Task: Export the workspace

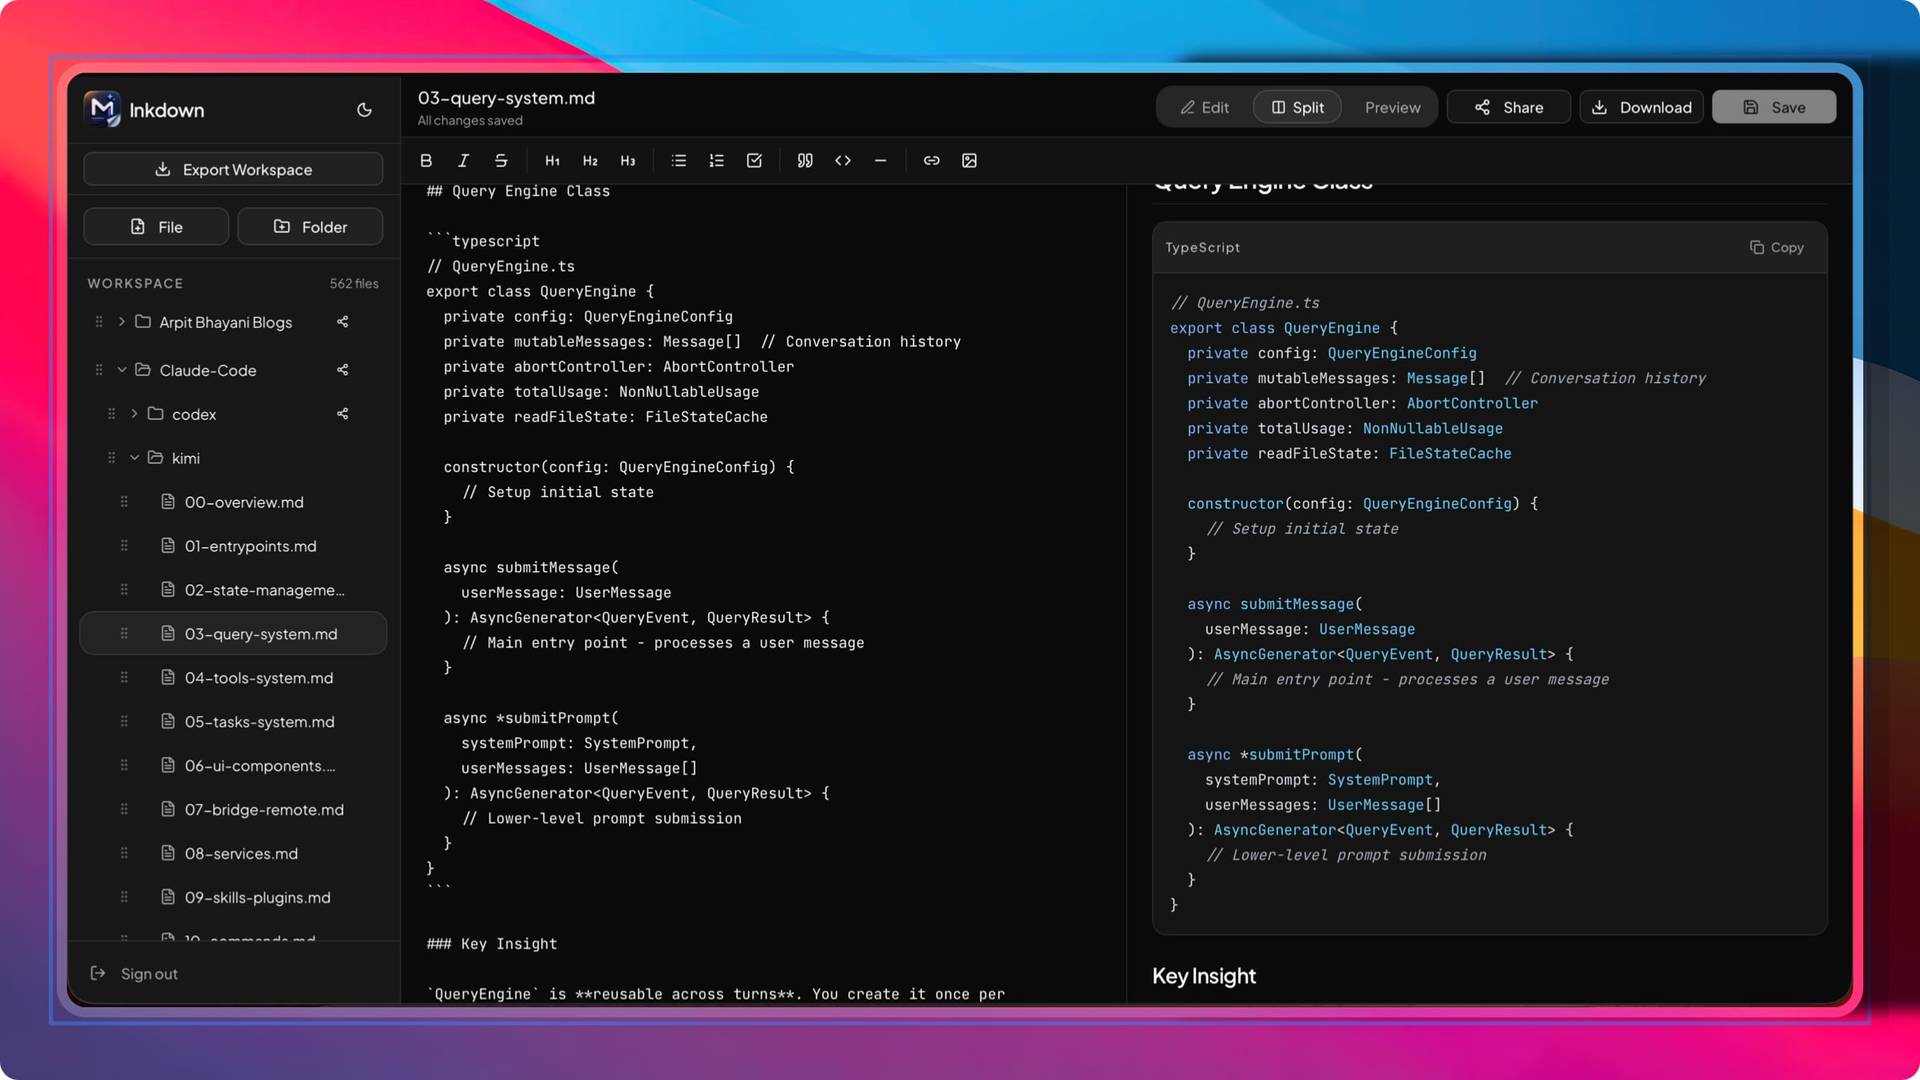Action: 233,169
